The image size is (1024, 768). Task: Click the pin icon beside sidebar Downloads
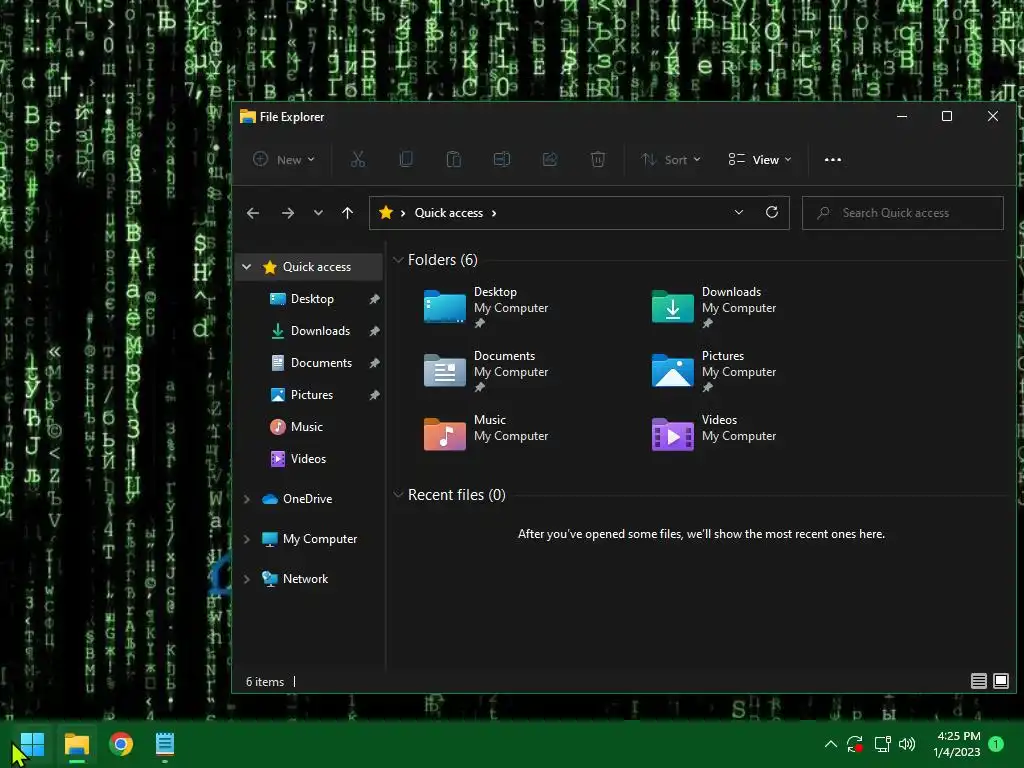pyautogui.click(x=374, y=331)
